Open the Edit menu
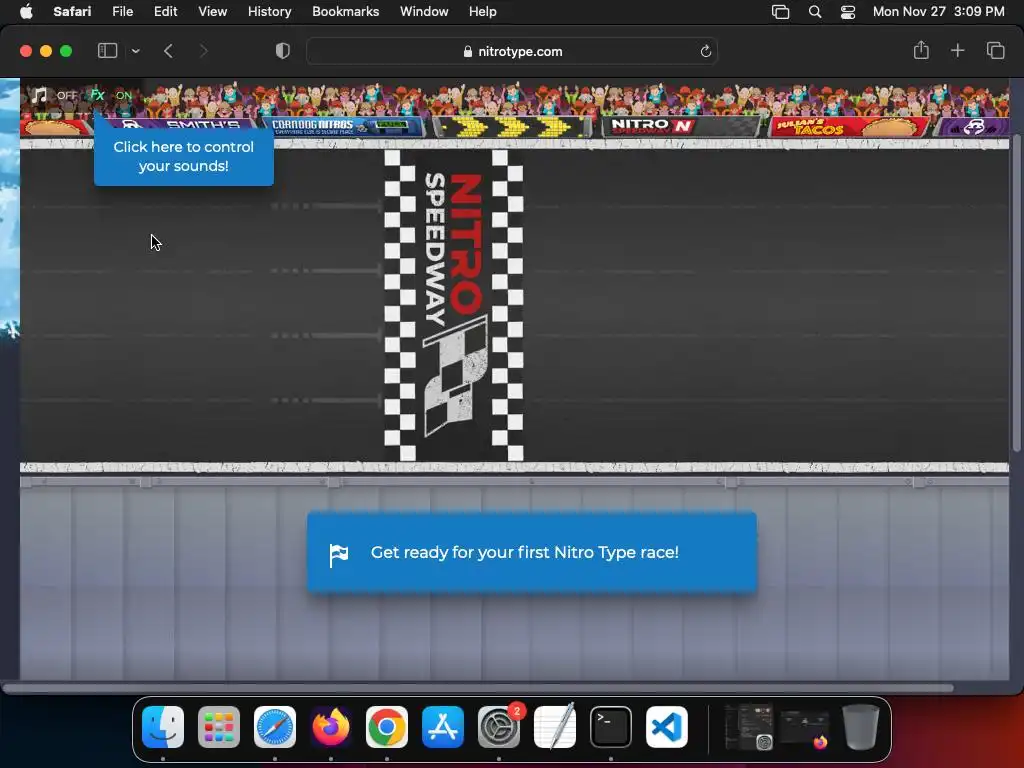 pos(165,11)
